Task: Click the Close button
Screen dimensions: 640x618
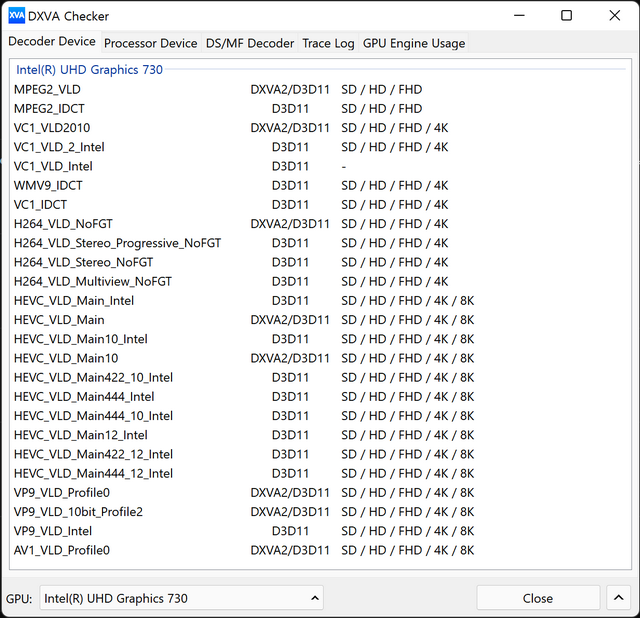Action: coord(538,598)
